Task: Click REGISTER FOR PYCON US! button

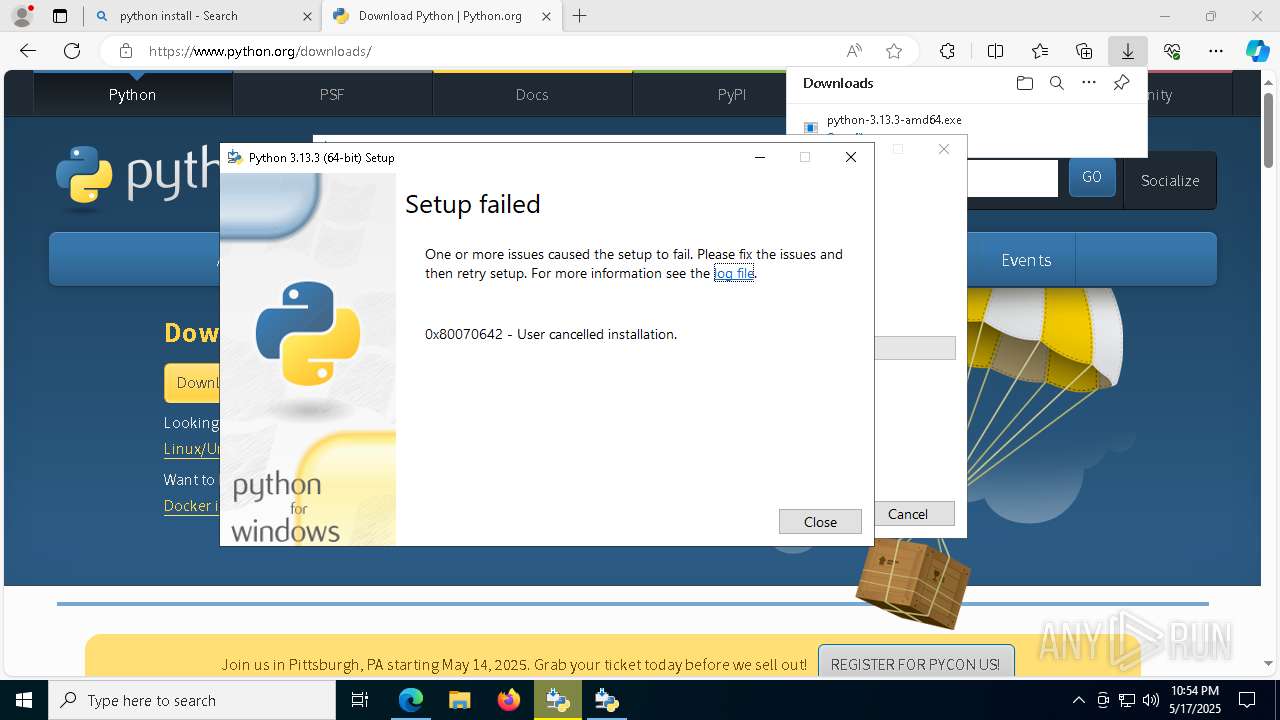Action: [915, 664]
